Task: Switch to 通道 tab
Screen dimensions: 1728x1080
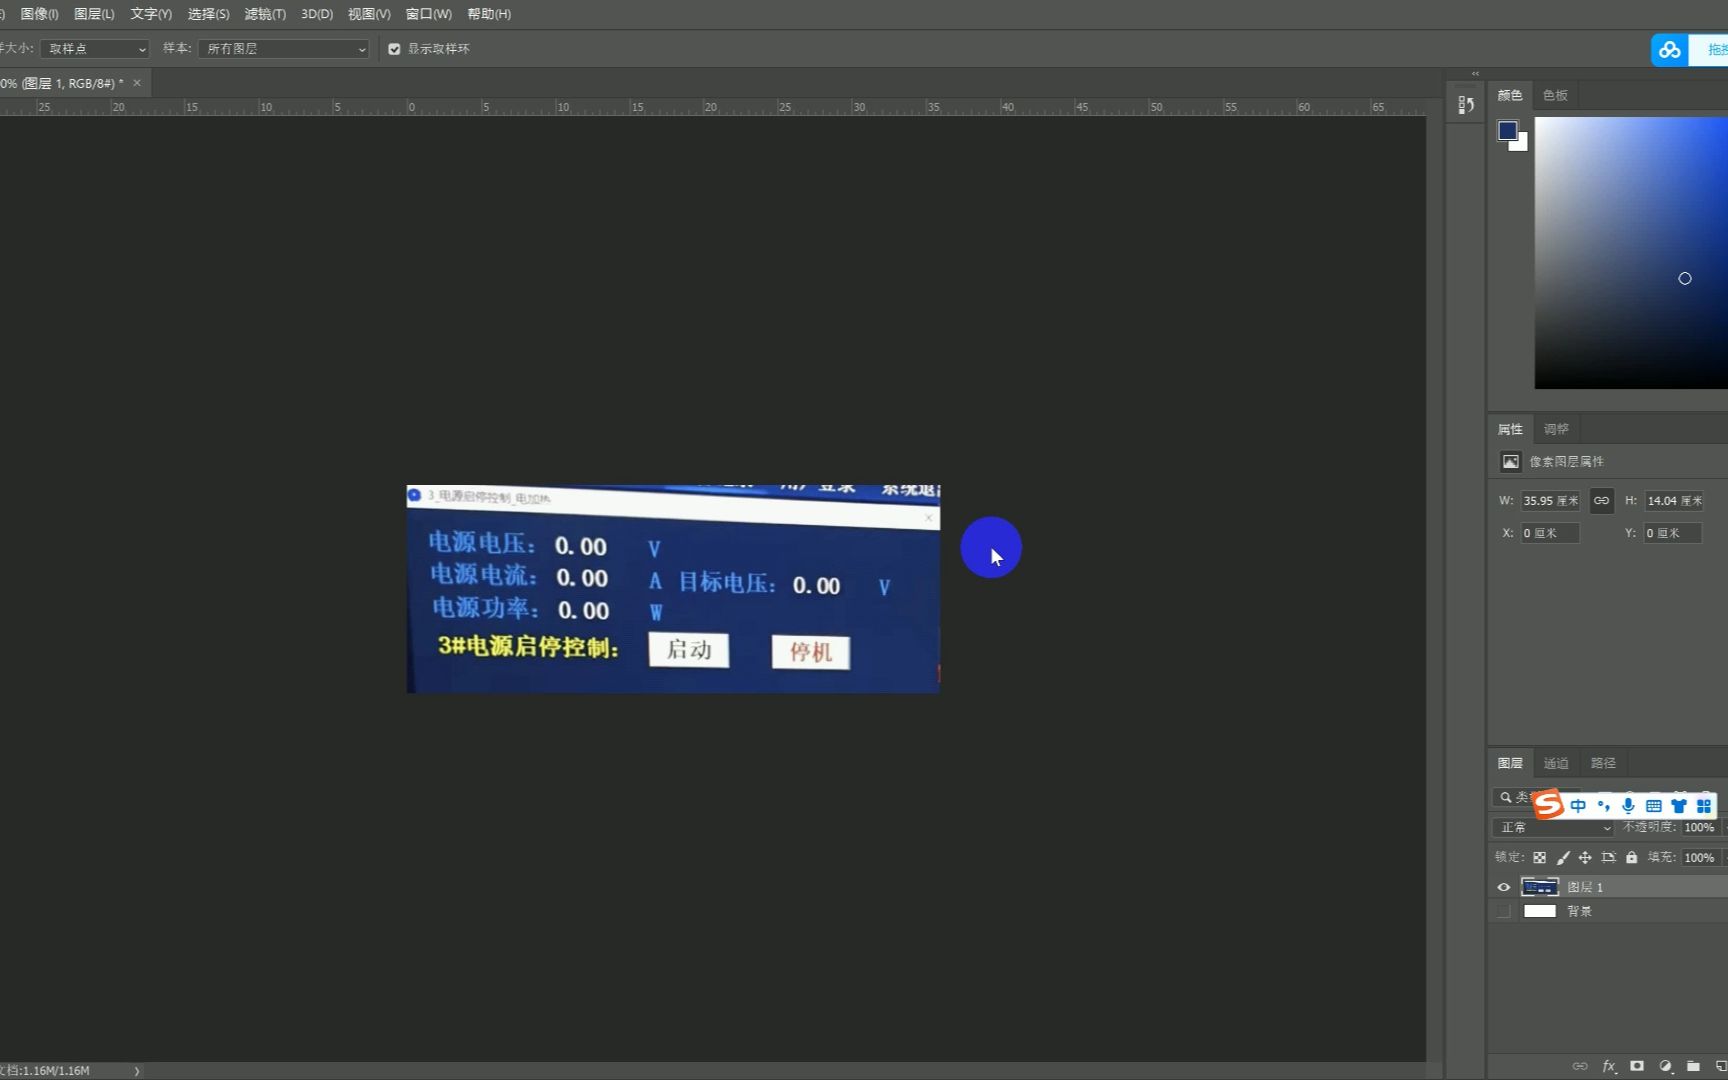Action: click(1556, 763)
